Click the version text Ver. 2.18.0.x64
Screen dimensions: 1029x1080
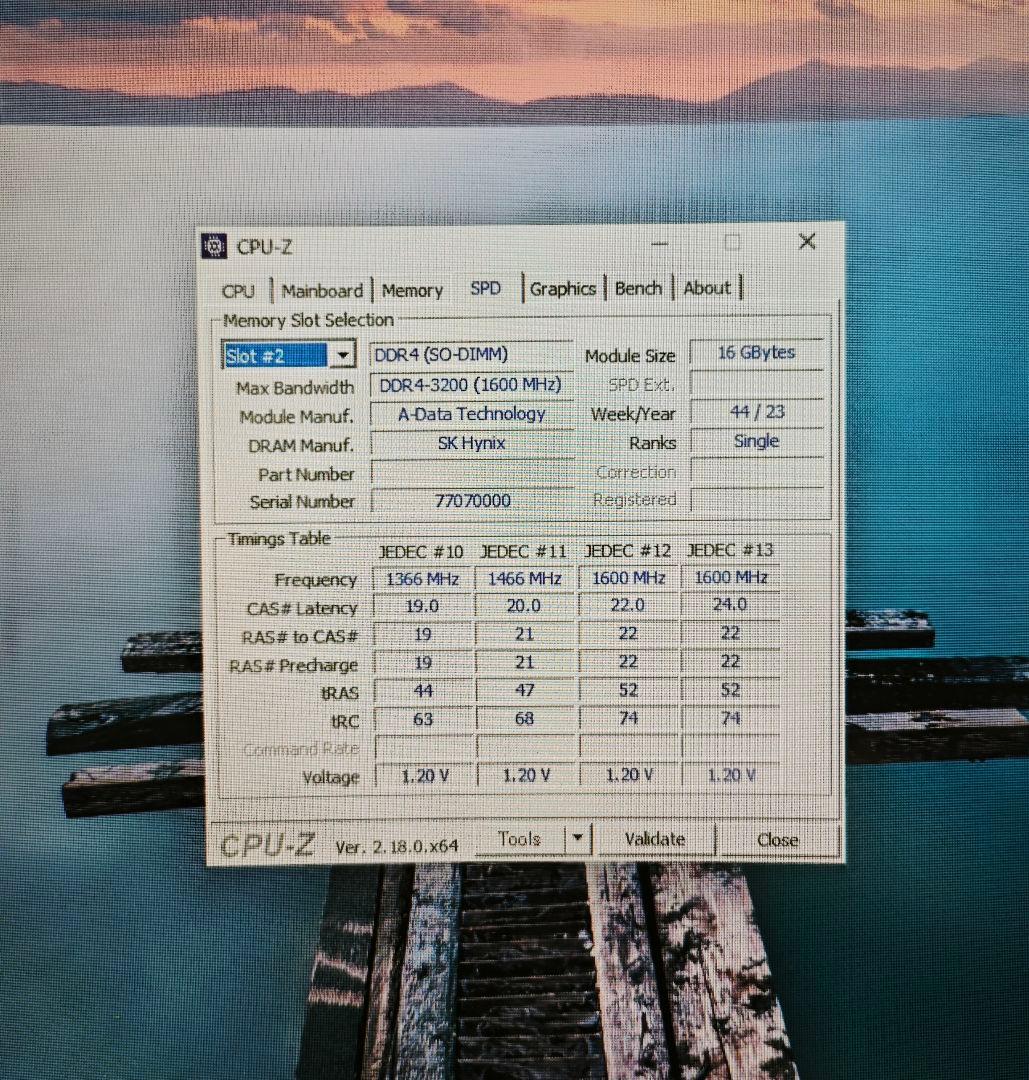click(397, 847)
